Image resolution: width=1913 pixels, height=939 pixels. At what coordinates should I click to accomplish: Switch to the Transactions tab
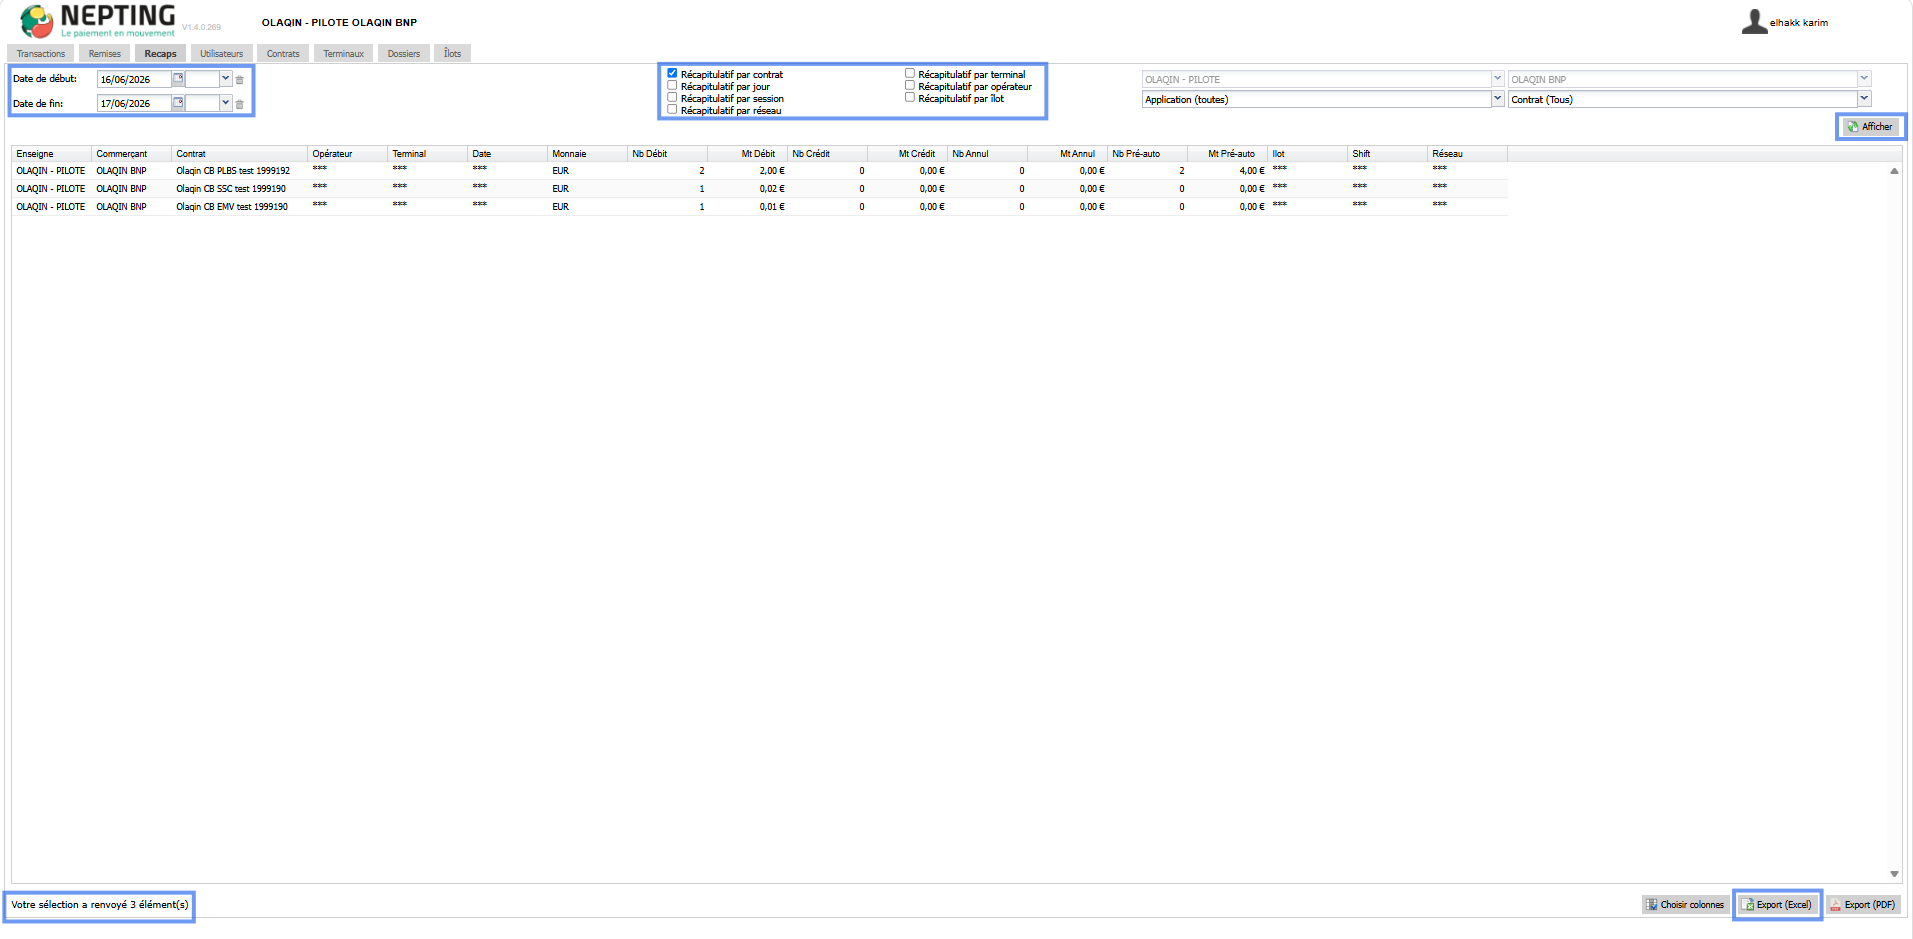pos(41,54)
